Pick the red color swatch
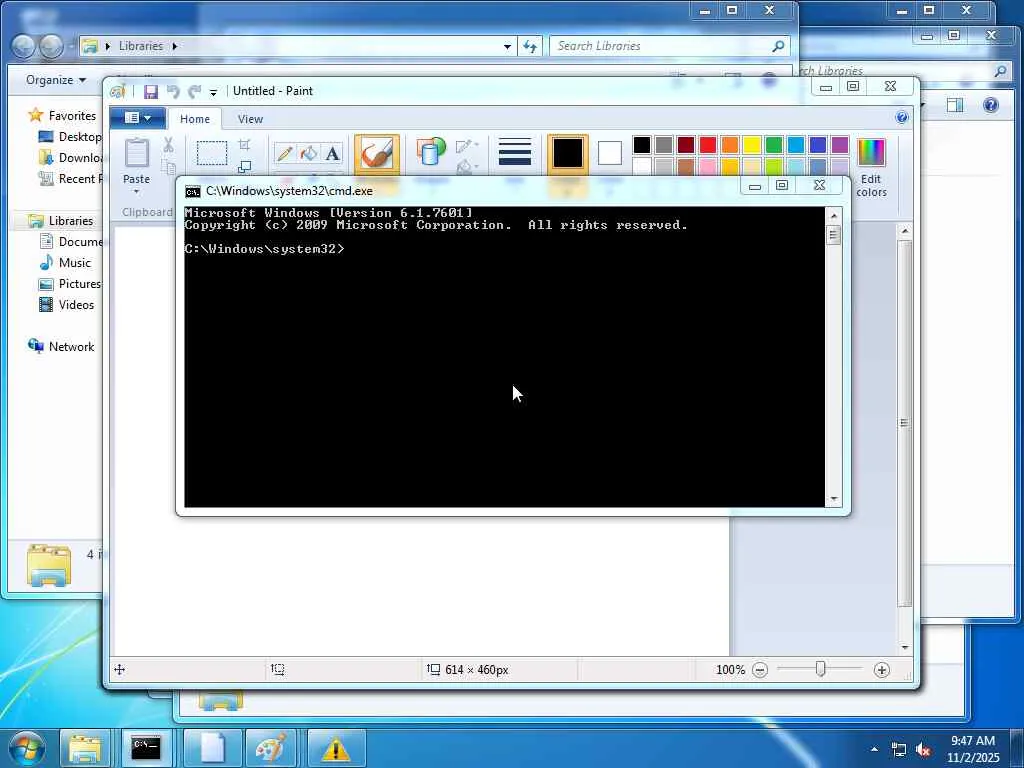This screenshot has height=768, width=1024. pyautogui.click(x=708, y=145)
